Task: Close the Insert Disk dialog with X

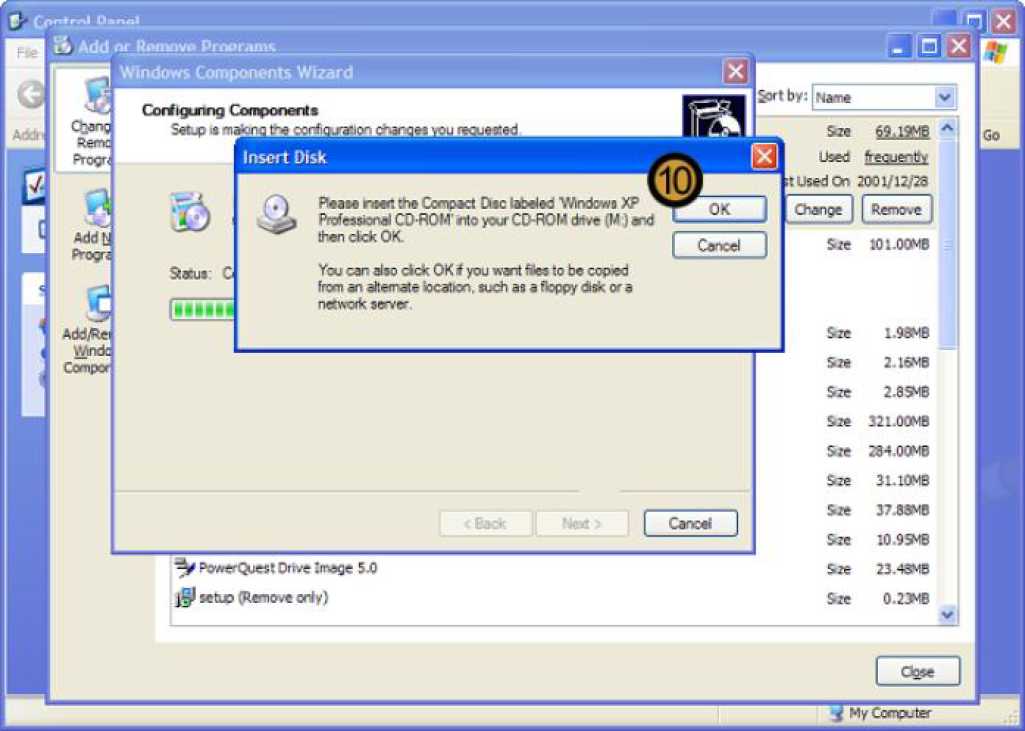Action: coord(764,157)
